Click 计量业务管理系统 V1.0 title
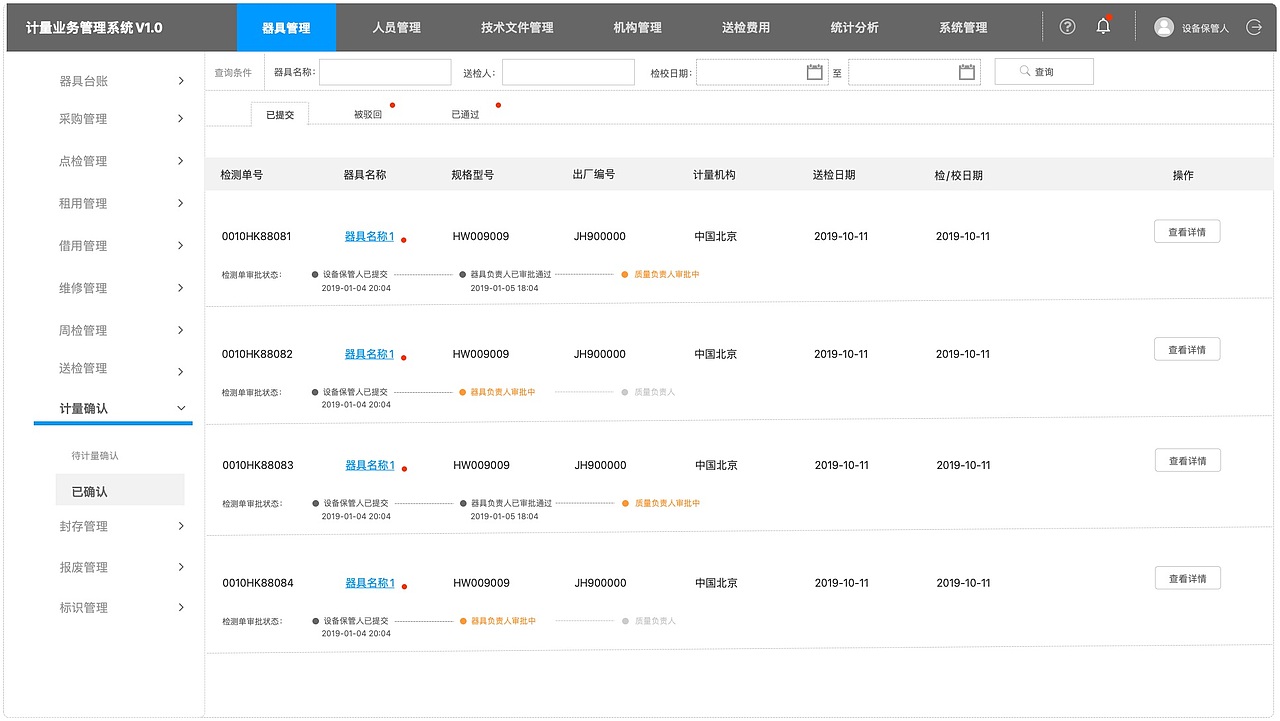Image resolution: width=1280 pixels, height=721 pixels. (x=94, y=28)
